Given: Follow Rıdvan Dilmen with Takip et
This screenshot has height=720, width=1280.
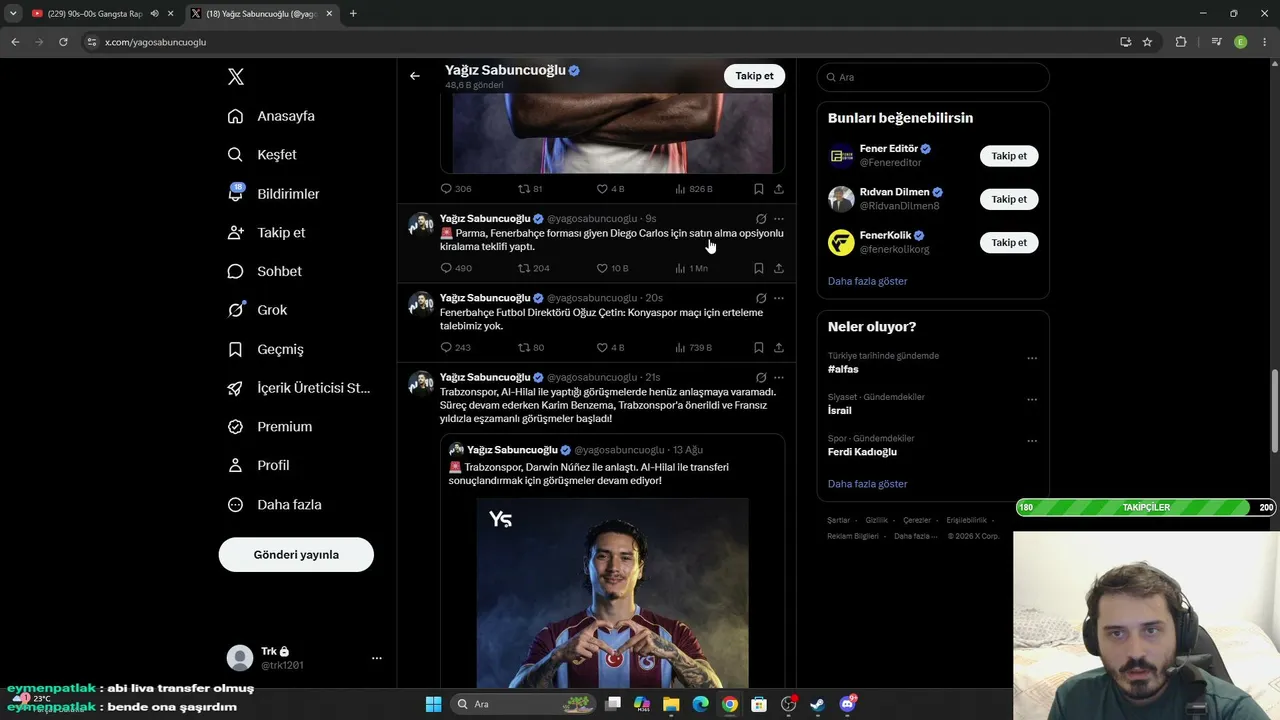Looking at the screenshot, I should [1009, 199].
